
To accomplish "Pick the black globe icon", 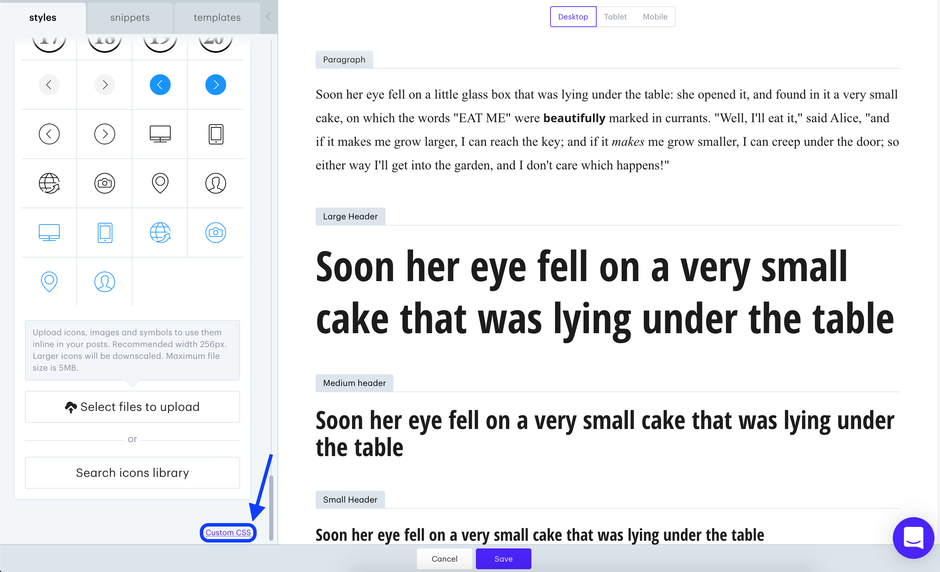I will (49, 183).
